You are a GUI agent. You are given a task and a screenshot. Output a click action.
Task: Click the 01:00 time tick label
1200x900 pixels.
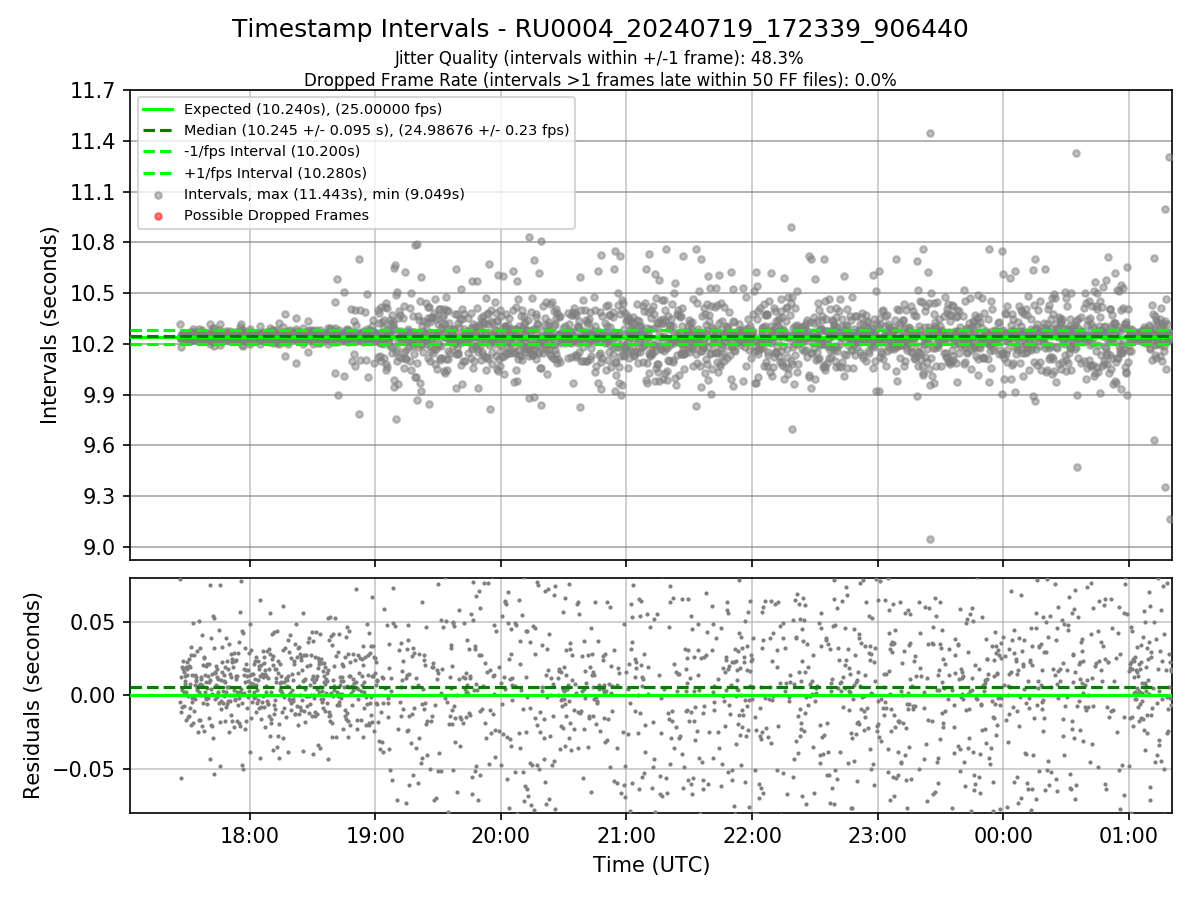1129,835
